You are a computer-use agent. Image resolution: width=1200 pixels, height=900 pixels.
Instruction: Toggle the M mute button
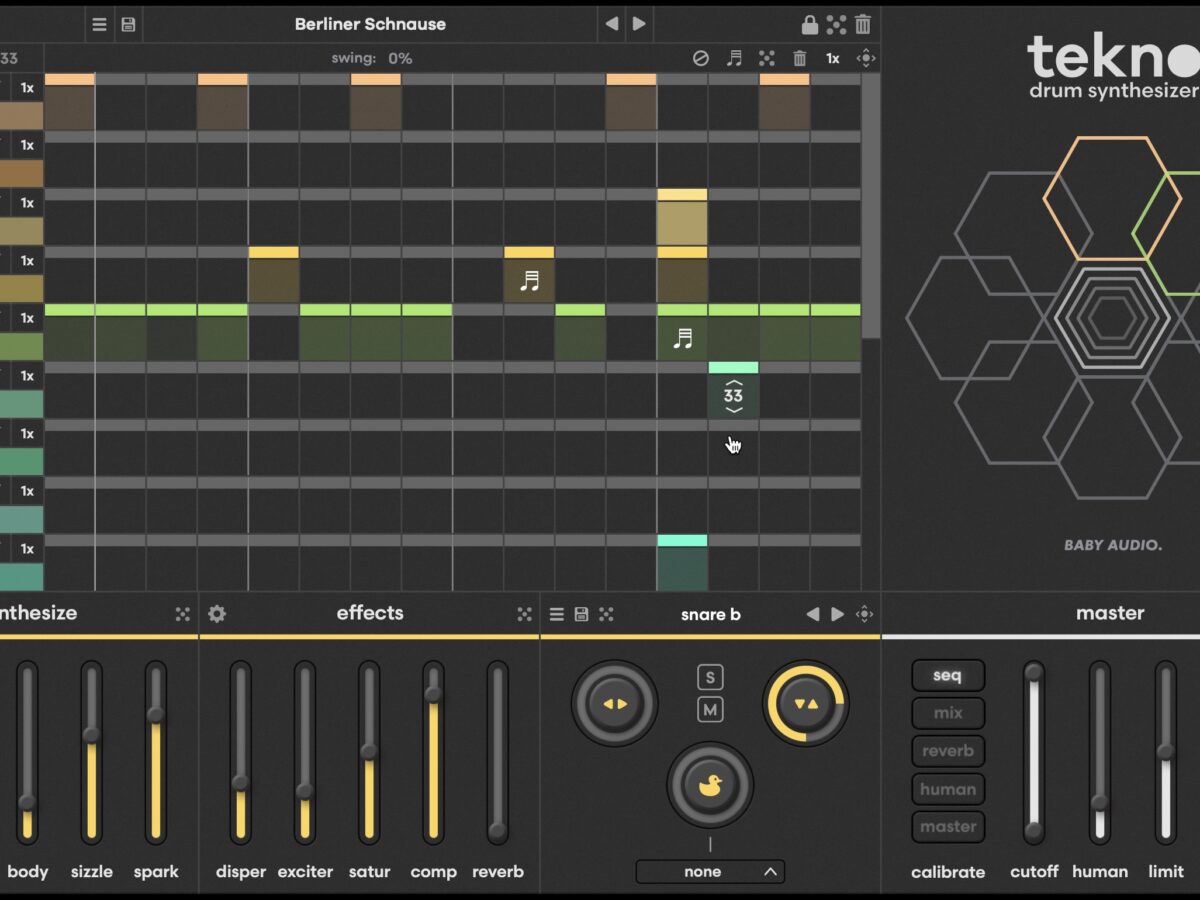pyautogui.click(x=710, y=710)
